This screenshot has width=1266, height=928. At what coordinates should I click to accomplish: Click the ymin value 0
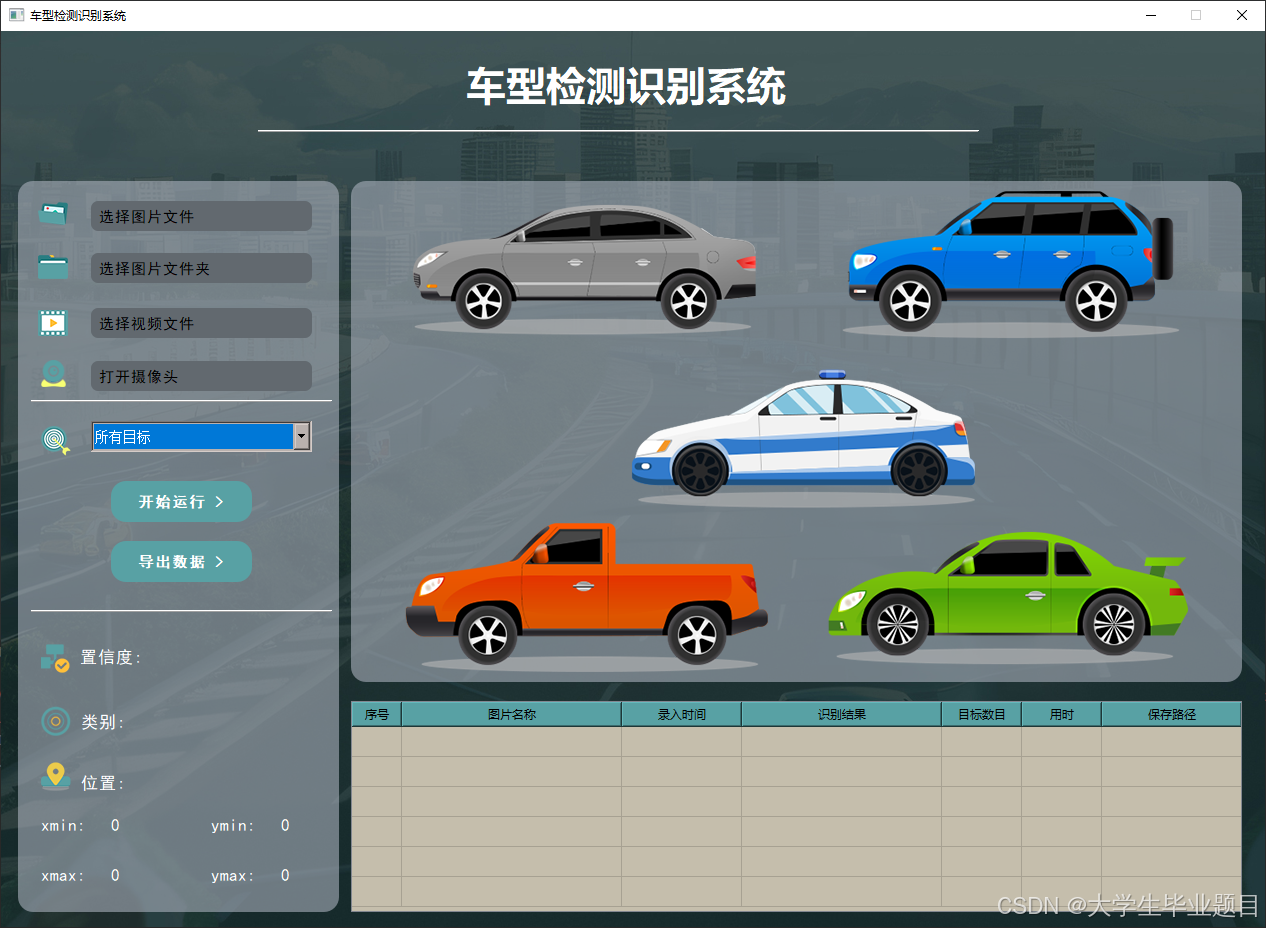tap(285, 825)
